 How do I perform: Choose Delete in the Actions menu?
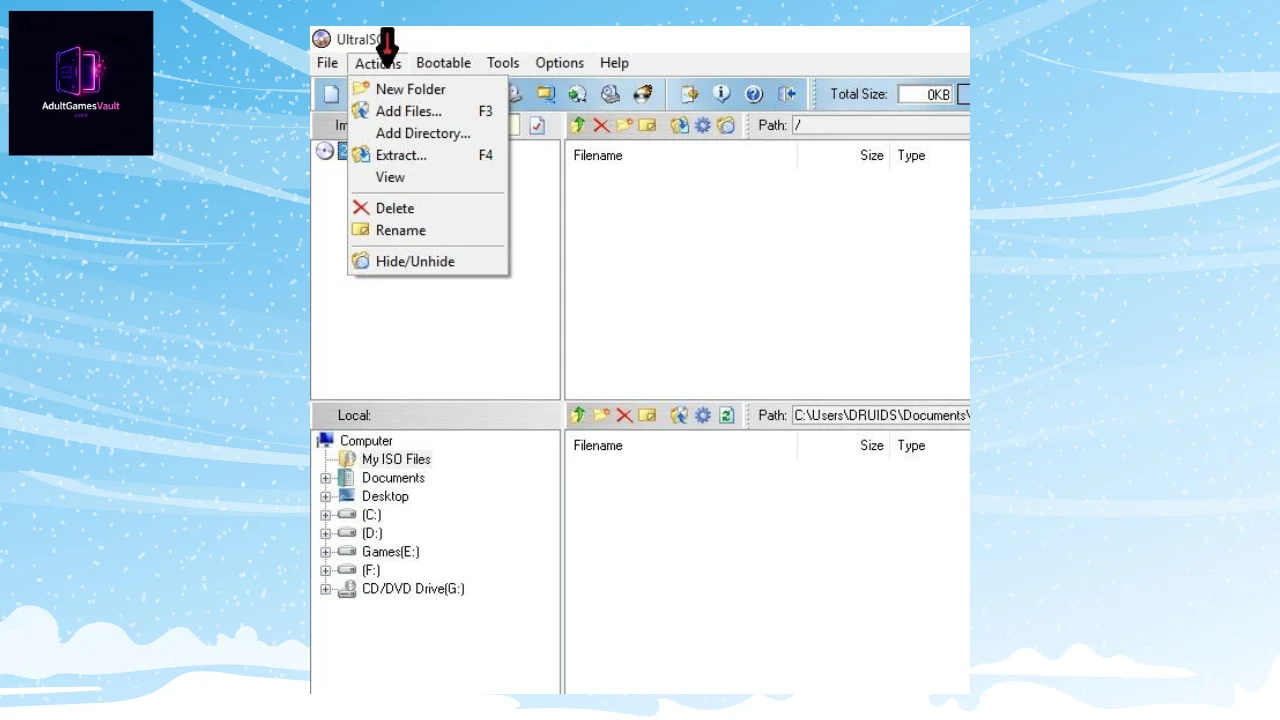[x=428, y=208]
